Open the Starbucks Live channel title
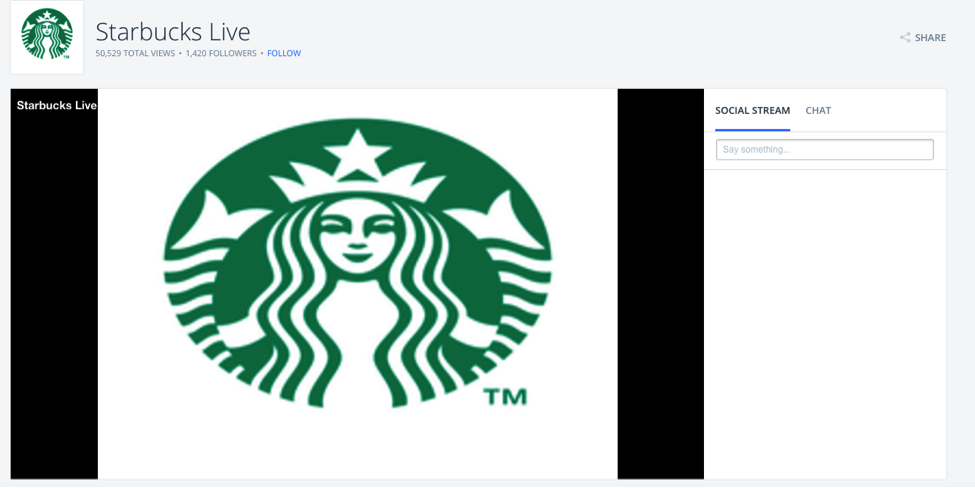Viewport: 975px width, 488px height. tap(173, 32)
